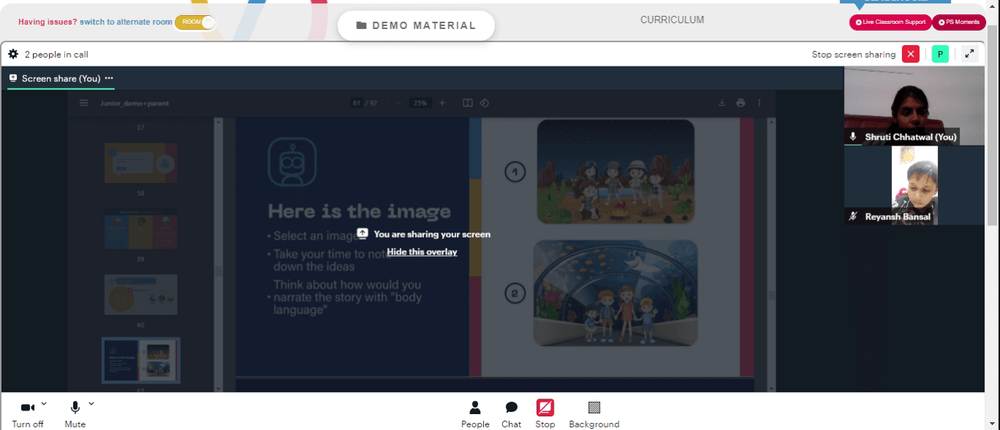Click muted mic icon on Reyansh Bansal

pyautogui.click(x=853, y=217)
